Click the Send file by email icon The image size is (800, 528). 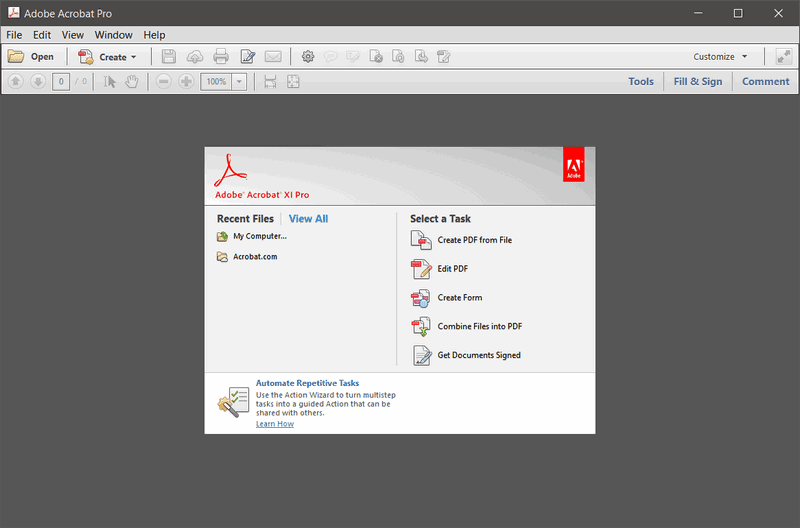(273, 57)
